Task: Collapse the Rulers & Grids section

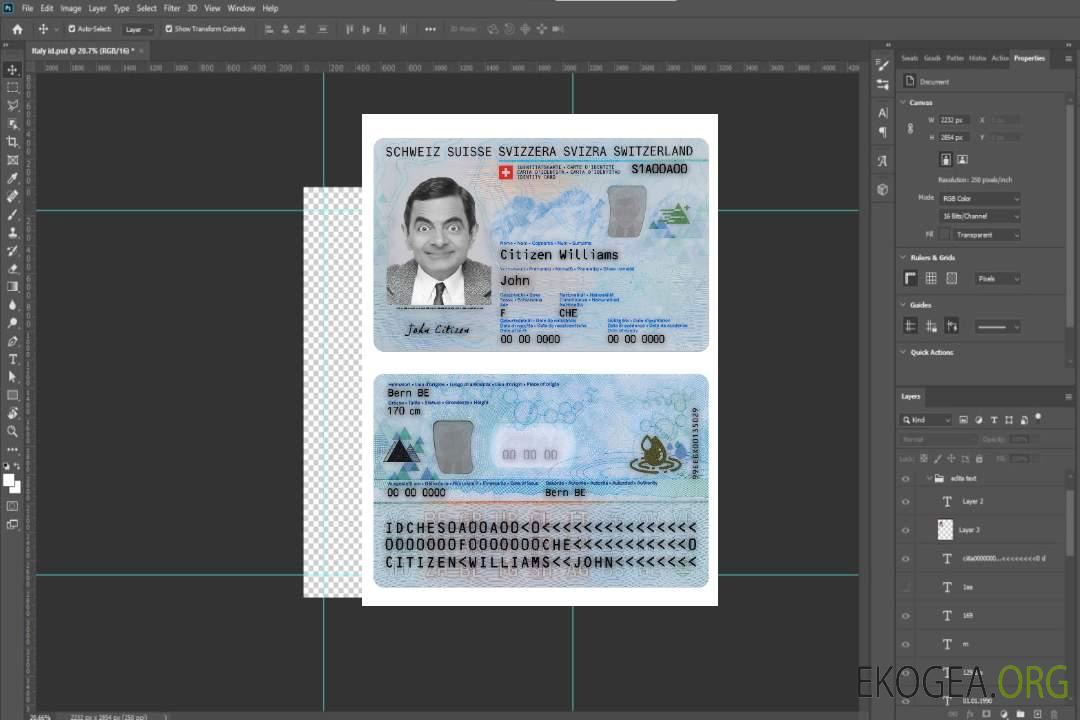Action: 903,257
